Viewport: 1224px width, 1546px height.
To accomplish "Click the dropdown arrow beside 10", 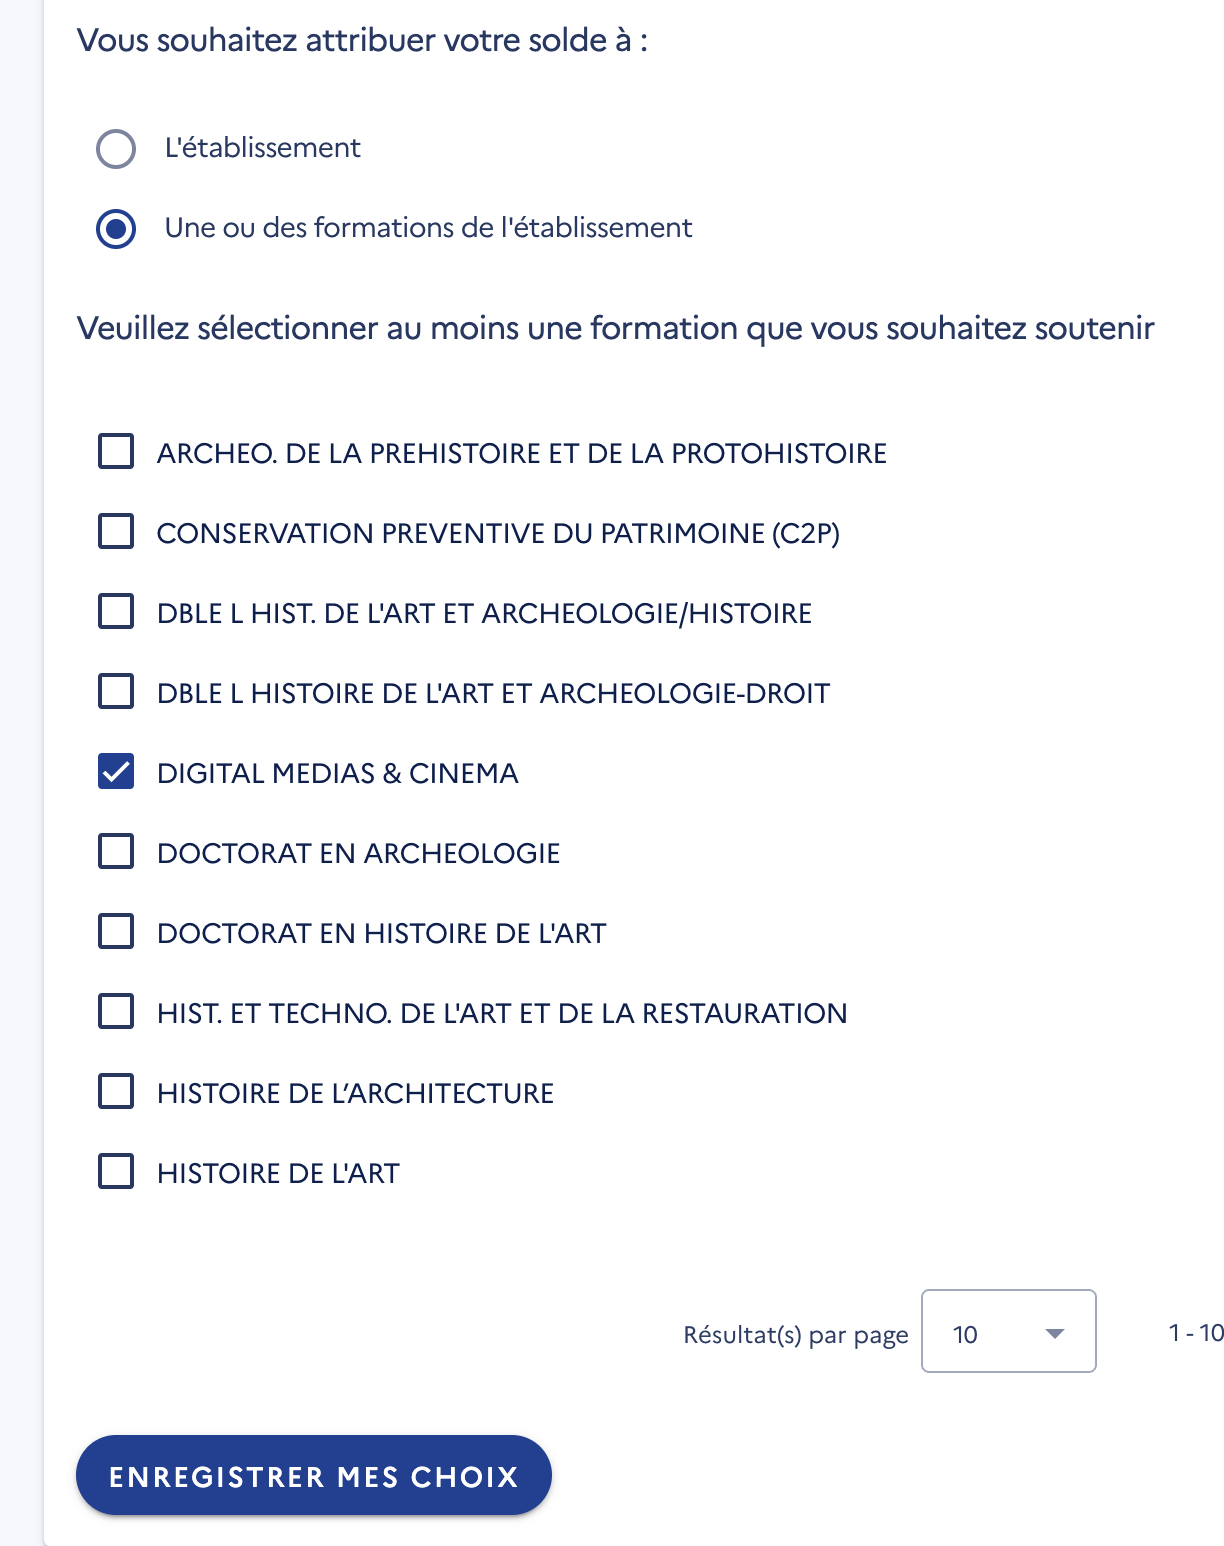I will tap(1054, 1334).
